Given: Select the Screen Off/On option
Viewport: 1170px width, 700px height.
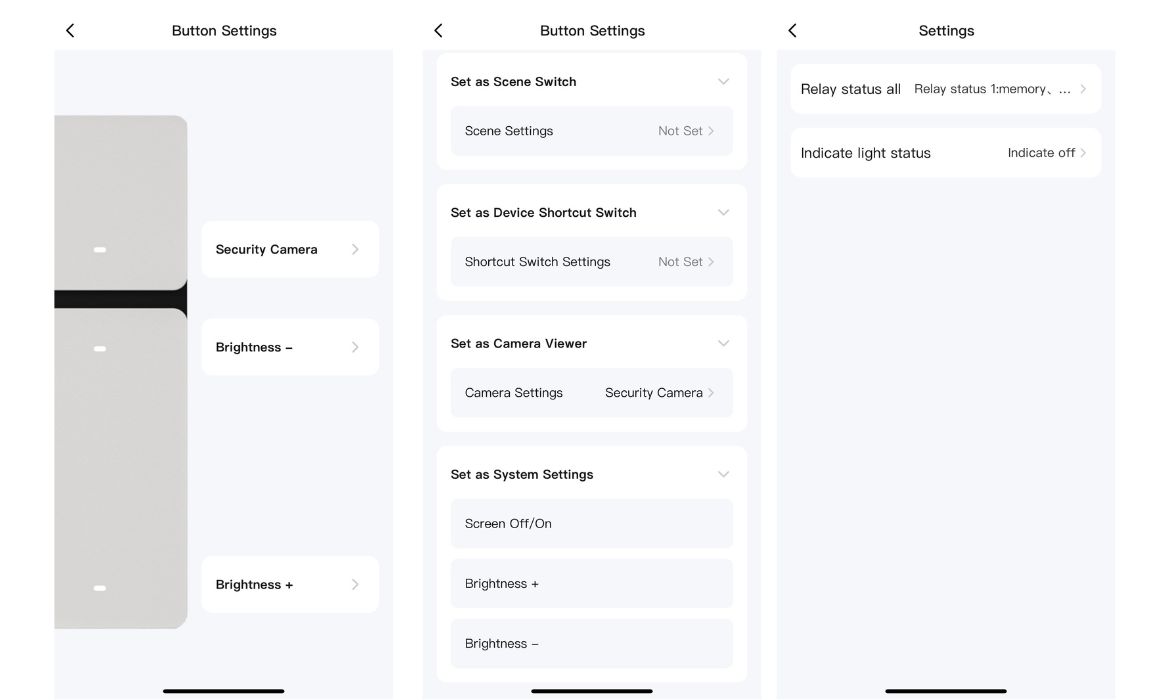Looking at the screenshot, I should pyautogui.click(x=591, y=524).
